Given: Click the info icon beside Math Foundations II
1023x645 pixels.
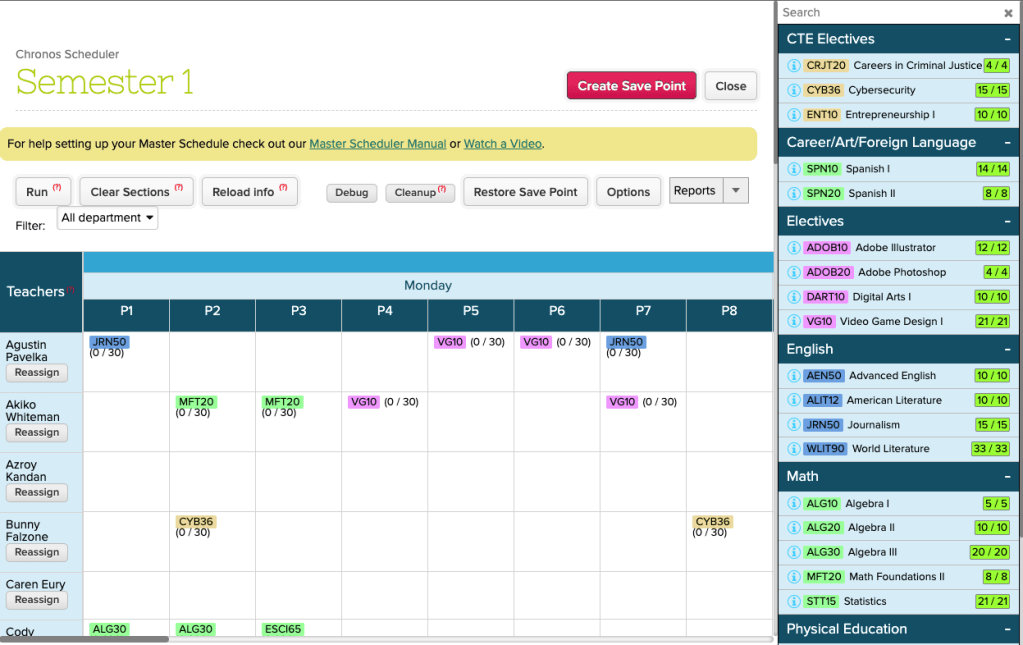Looking at the screenshot, I should coord(794,576).
